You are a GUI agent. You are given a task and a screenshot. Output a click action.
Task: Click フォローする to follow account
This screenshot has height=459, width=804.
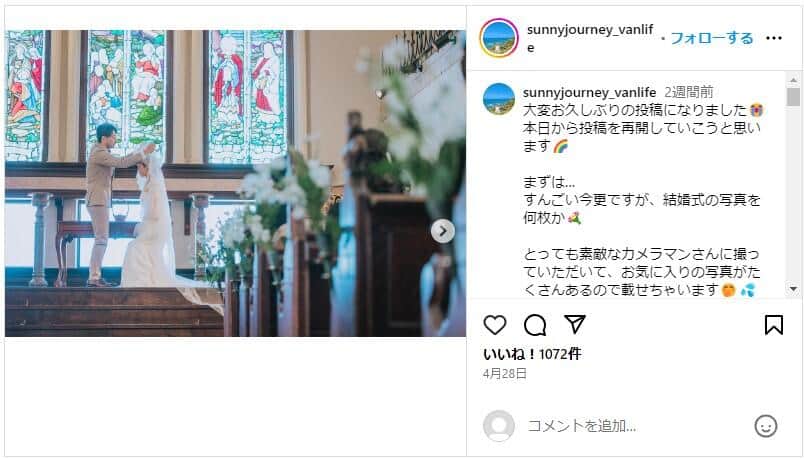tap(712, 38)
